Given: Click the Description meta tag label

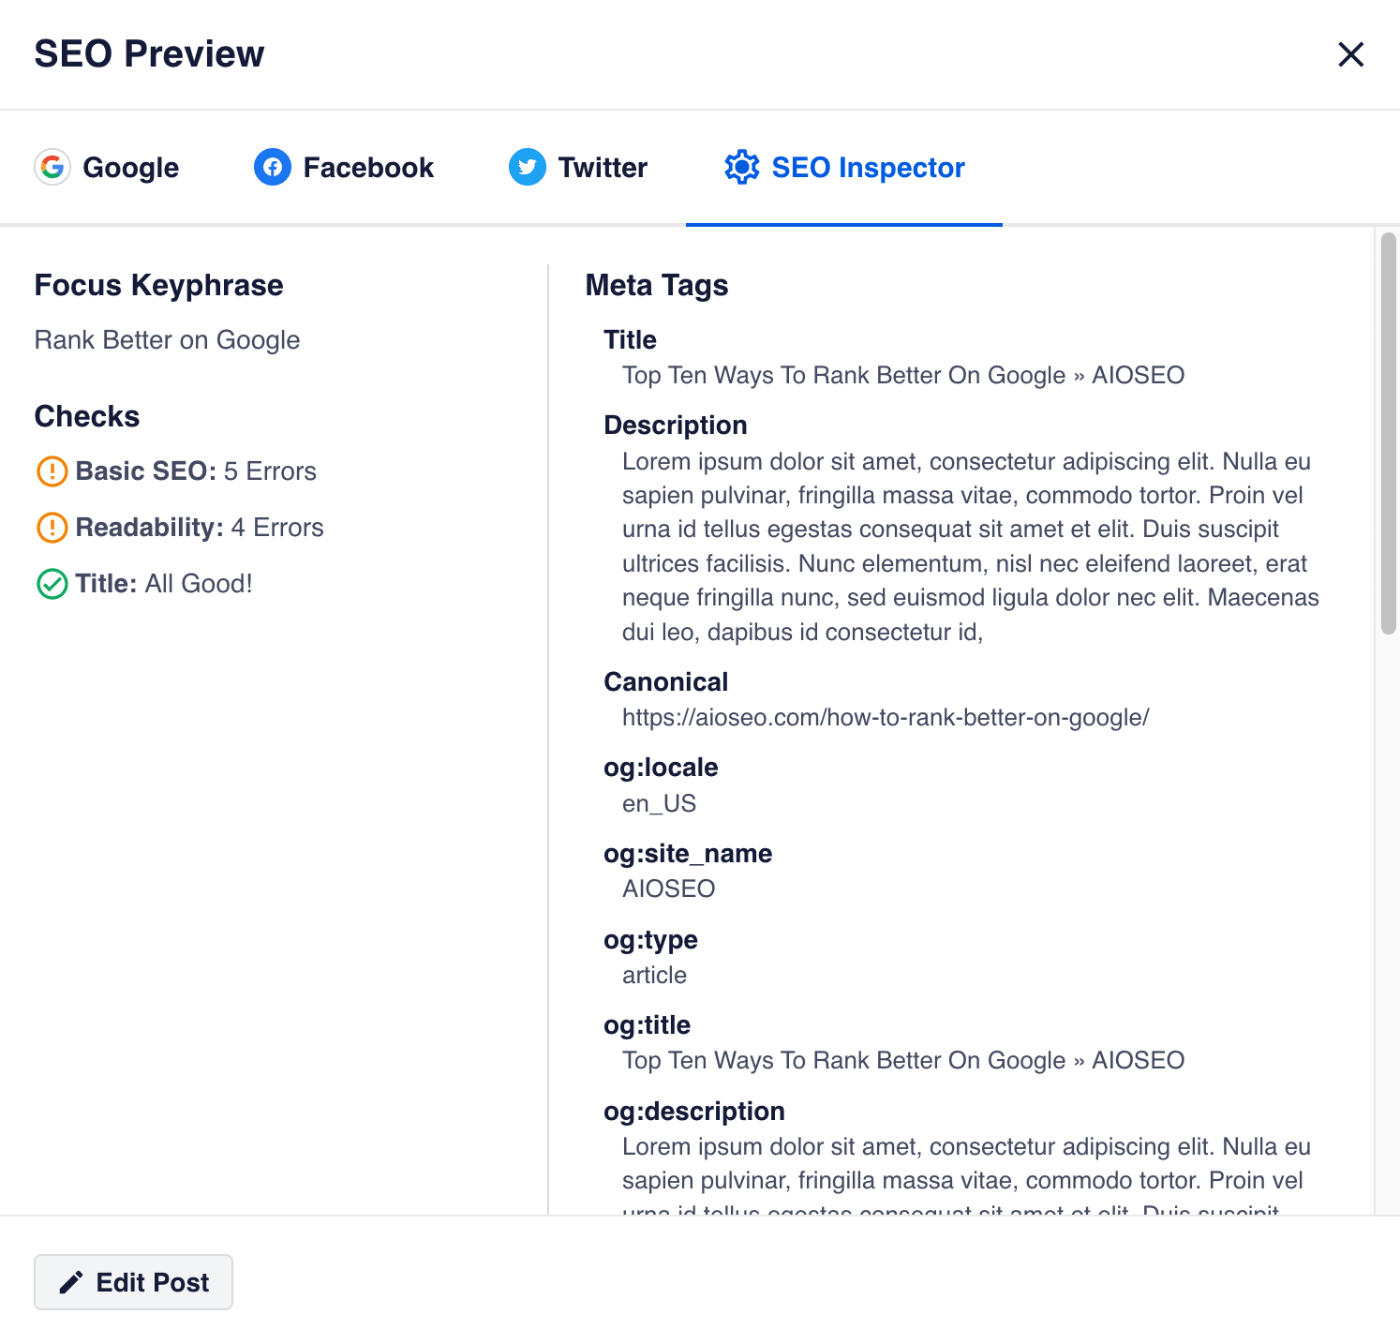Looking at the screenshot, I should tap(676, 425).
